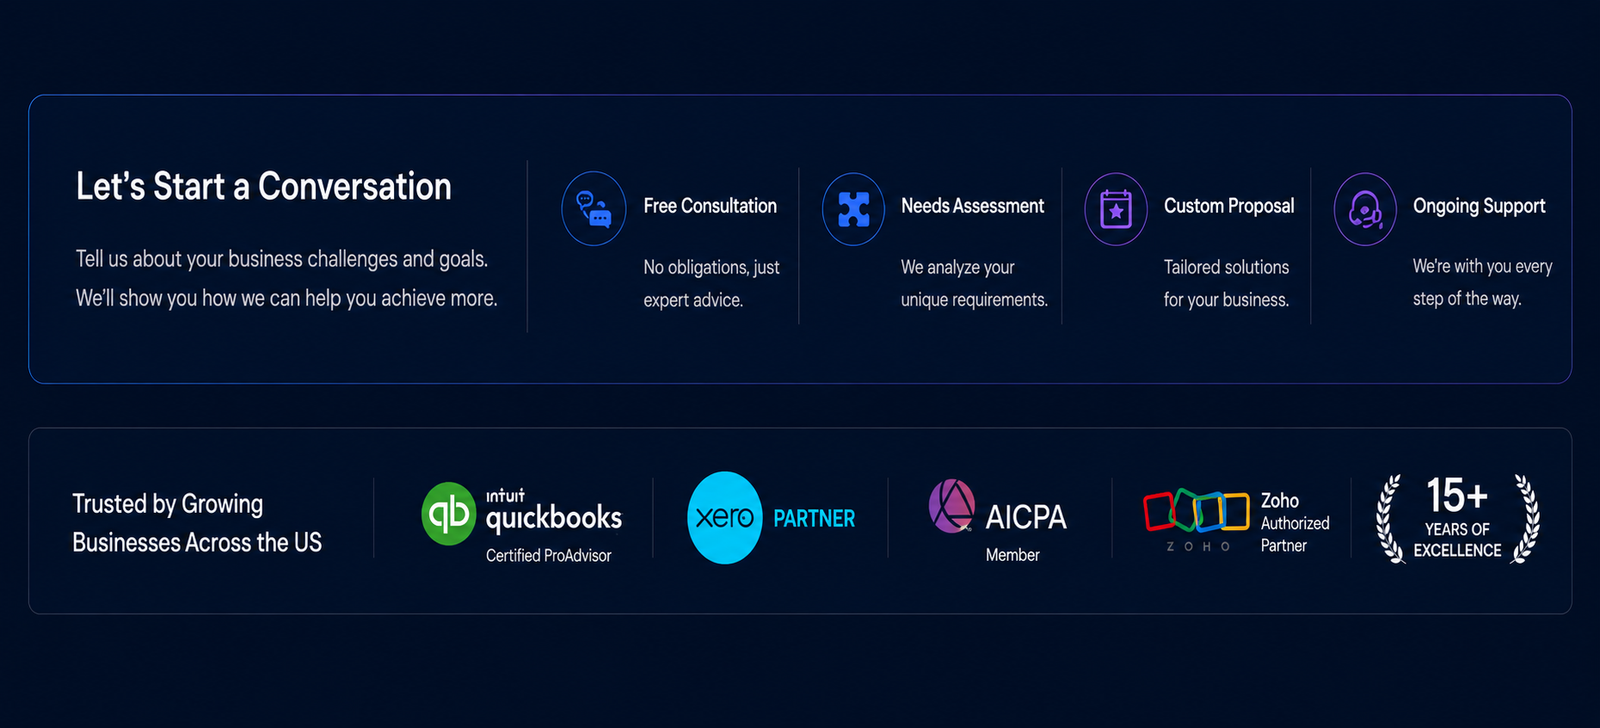Image resolution: width=1600 pixels, height=728 pixels.
Task: Open the Ongoing Support heading
Action: (1479, 206)
